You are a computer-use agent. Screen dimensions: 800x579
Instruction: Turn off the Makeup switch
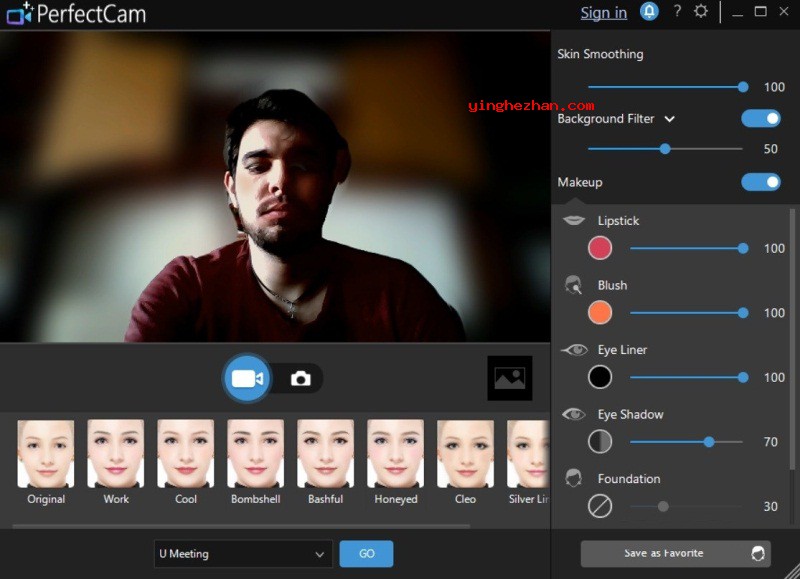(x=761, y=182)
